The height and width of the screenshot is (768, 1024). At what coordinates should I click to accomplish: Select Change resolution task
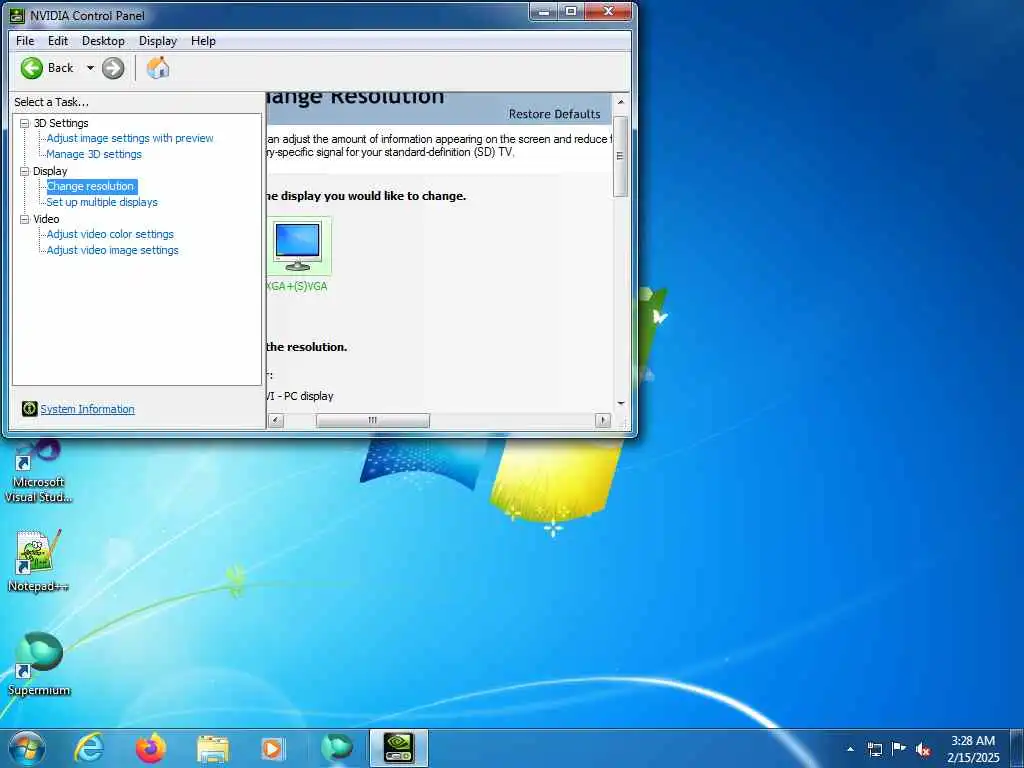tap(91, 186)
